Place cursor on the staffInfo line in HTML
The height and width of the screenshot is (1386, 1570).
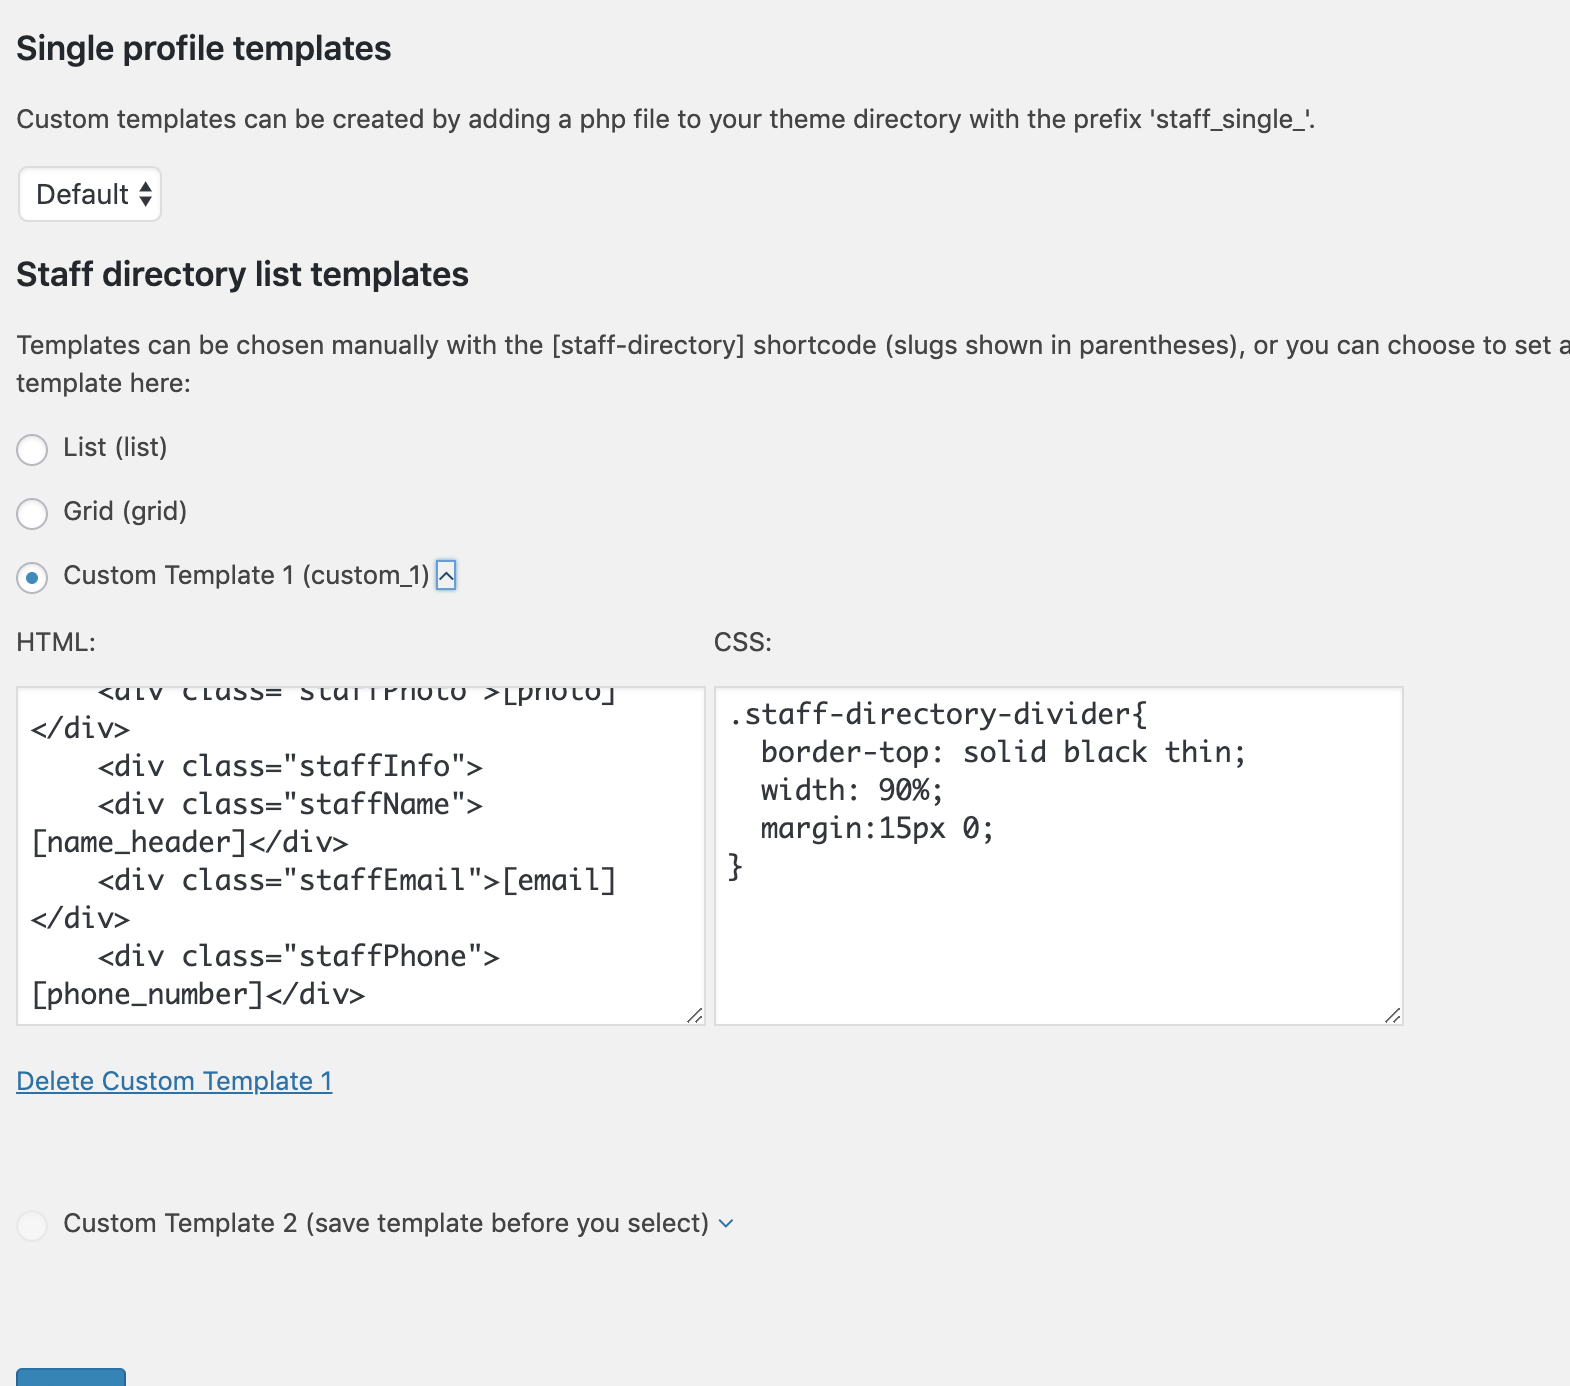[x=290, y=767]
